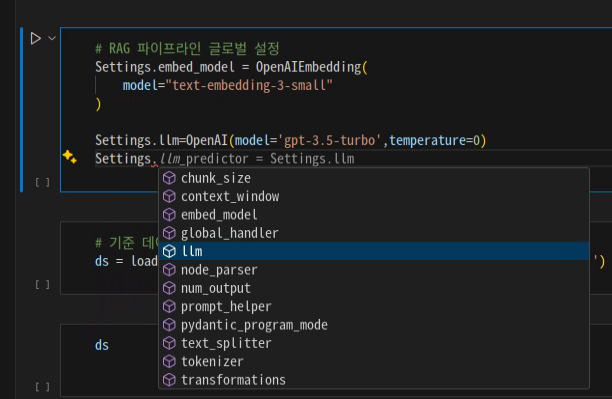Viewport: 612px width, 399px height.
Task: Click the cube icon beside node_parser
Action: coord(169,270)
